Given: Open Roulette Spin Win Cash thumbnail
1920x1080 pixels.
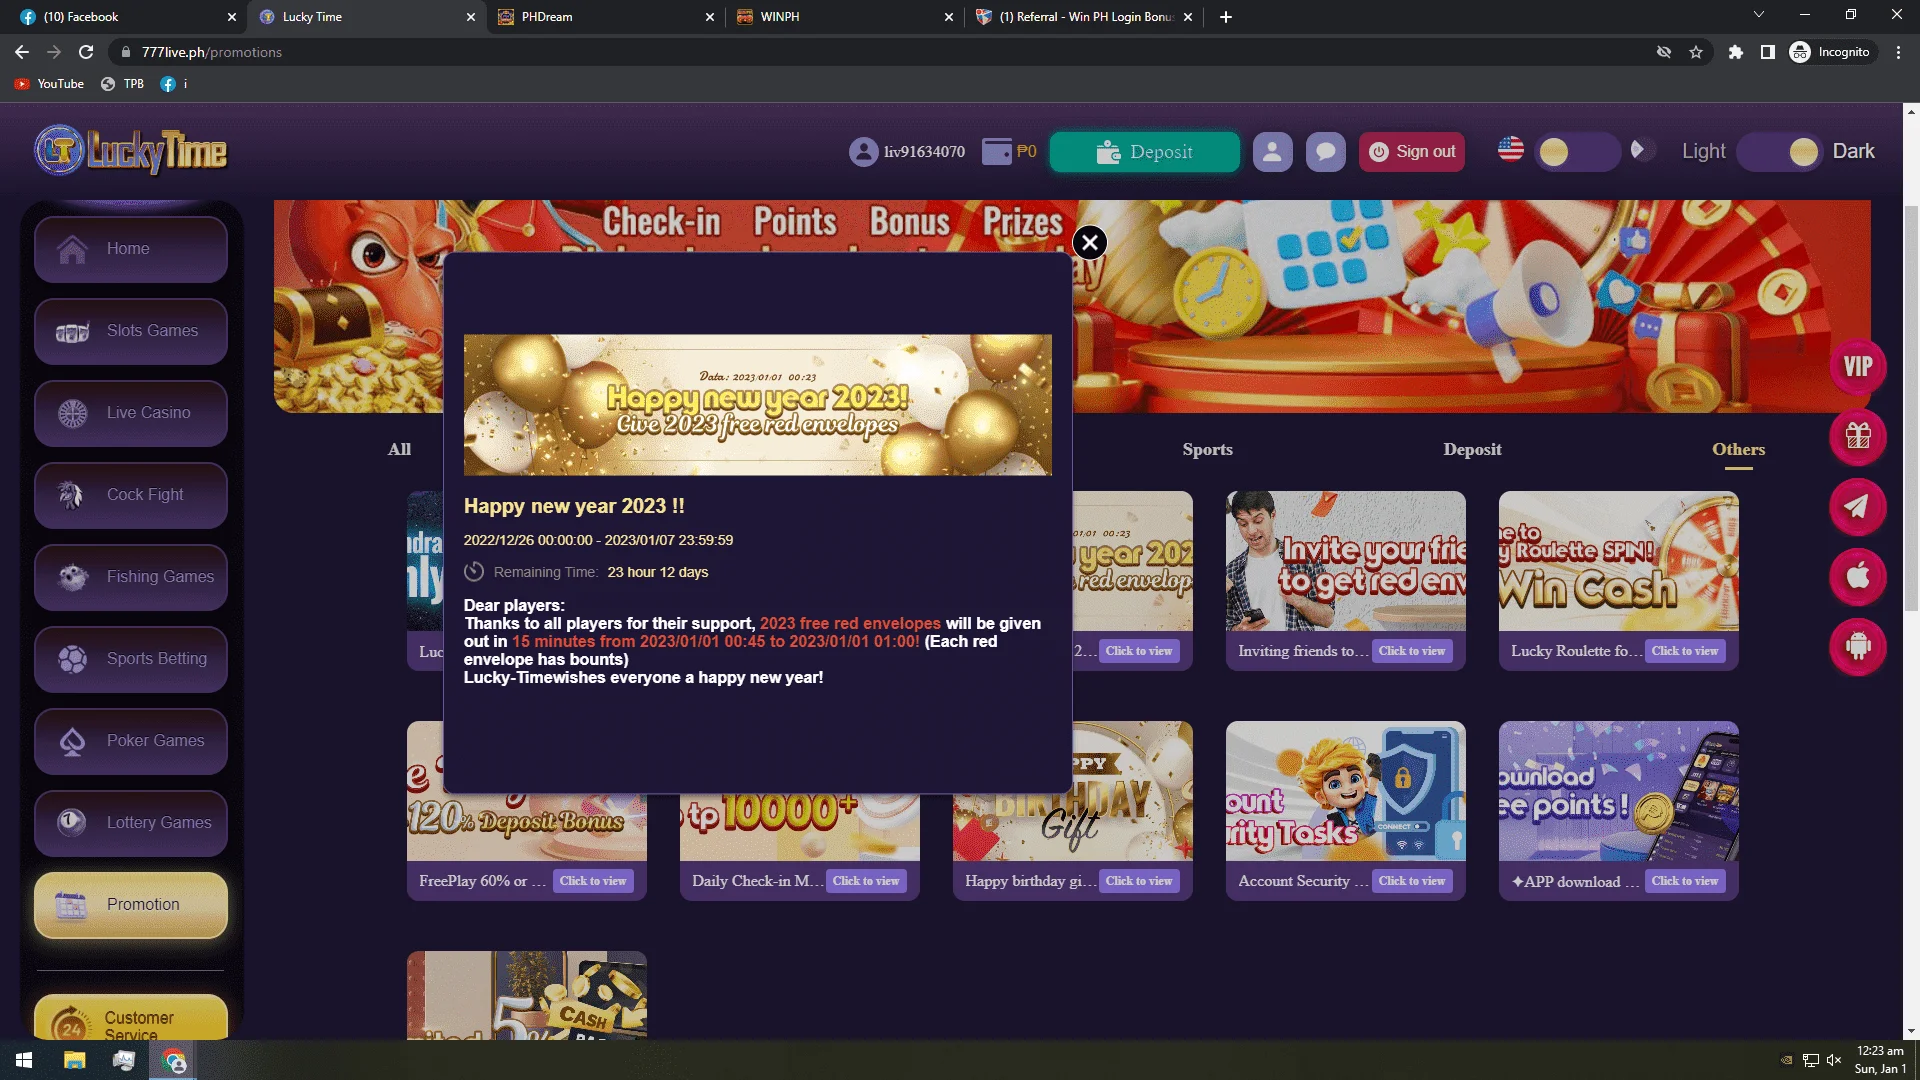Looking at the screenshot, I should [1619, 561].
